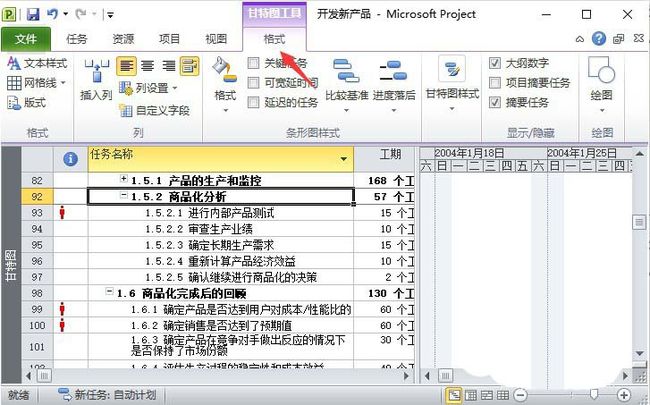Switch to team planner view icon in status bar
This screenshot has height=405, width=650.
pos(487,395)
